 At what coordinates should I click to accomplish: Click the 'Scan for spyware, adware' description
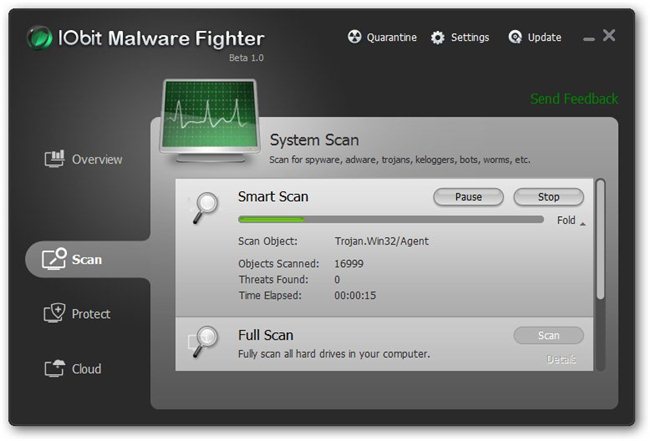pos(400,160)
